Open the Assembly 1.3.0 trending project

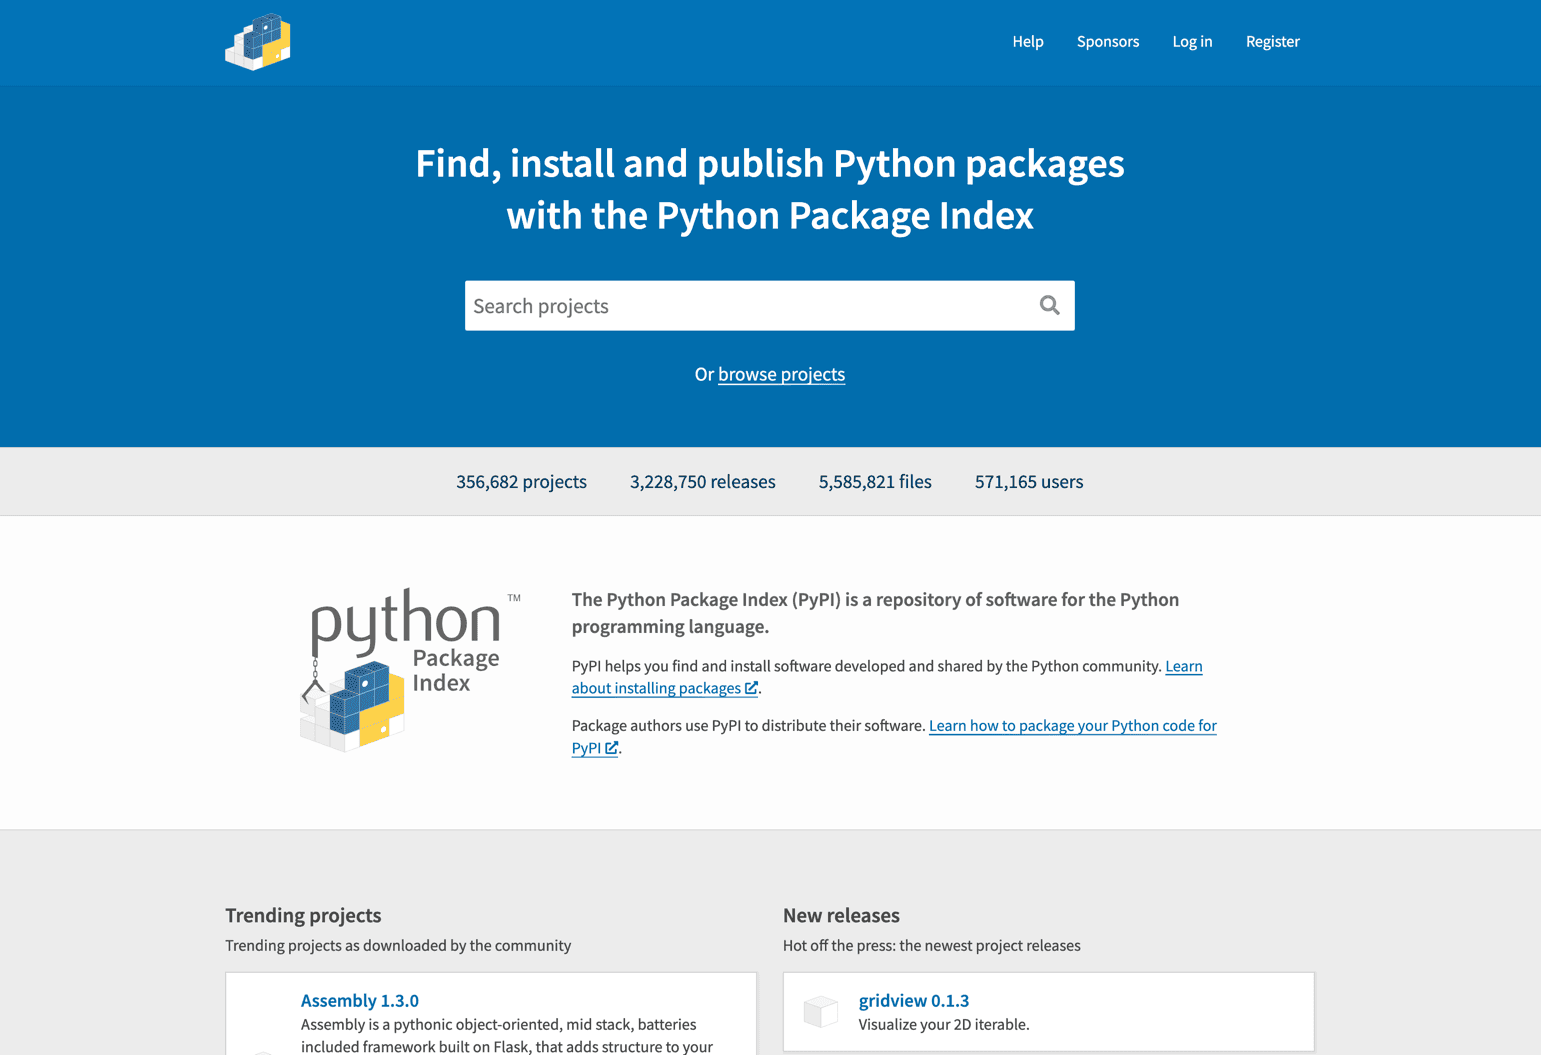[359, 1000]
